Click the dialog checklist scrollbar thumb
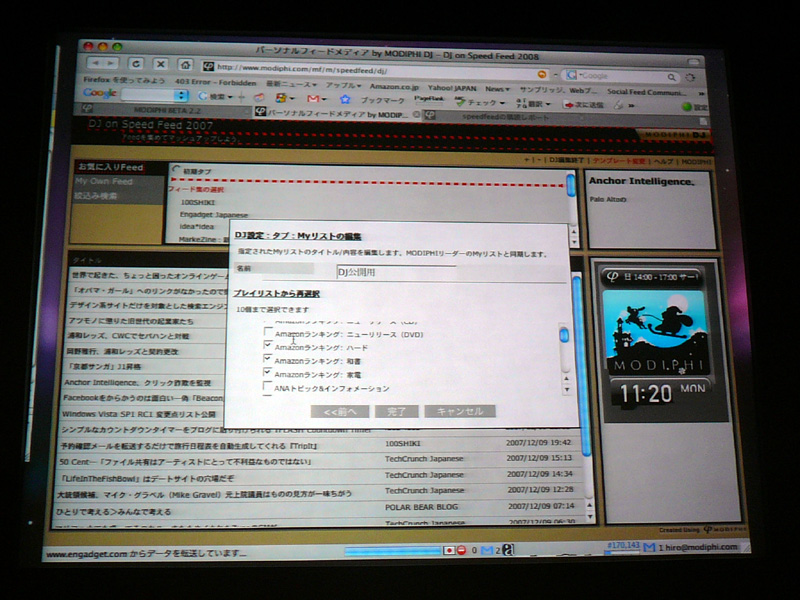800x600 pixels. [x=564, y=335]
